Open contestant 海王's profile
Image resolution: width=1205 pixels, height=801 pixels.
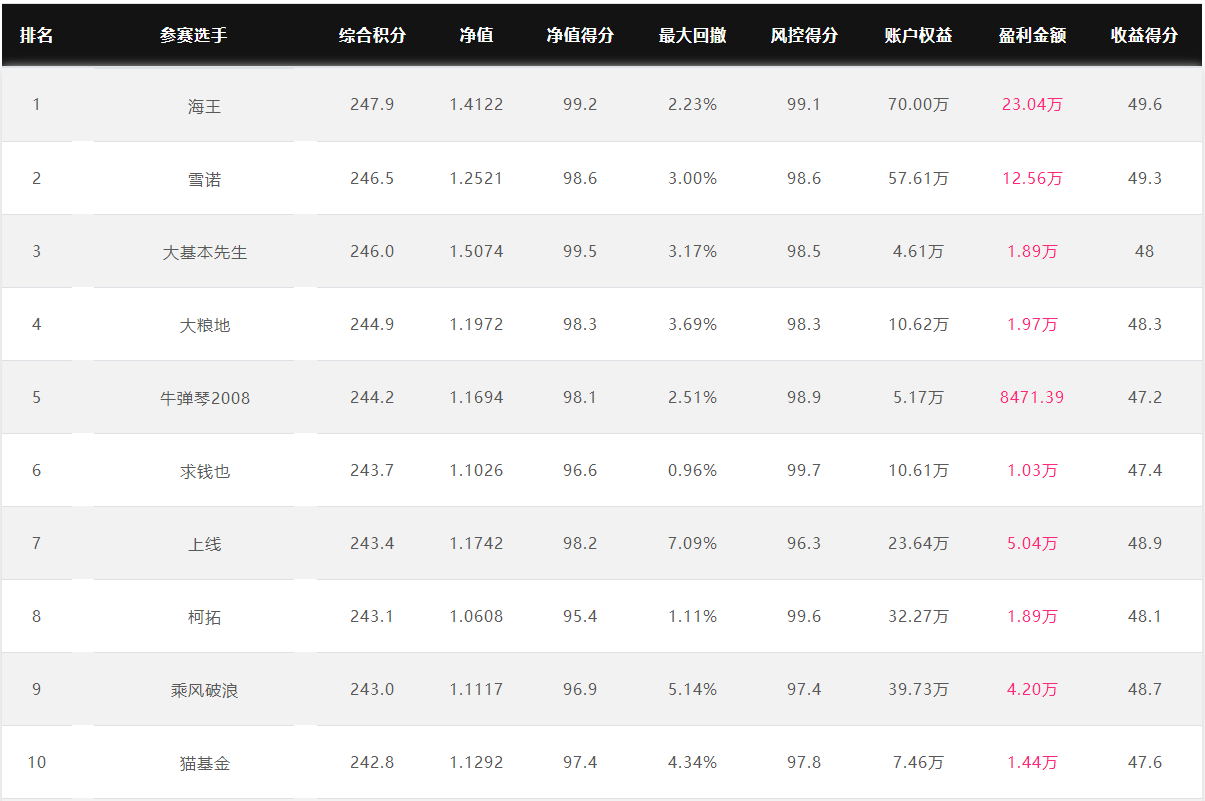pyautogui.click(x=204, y=105)
